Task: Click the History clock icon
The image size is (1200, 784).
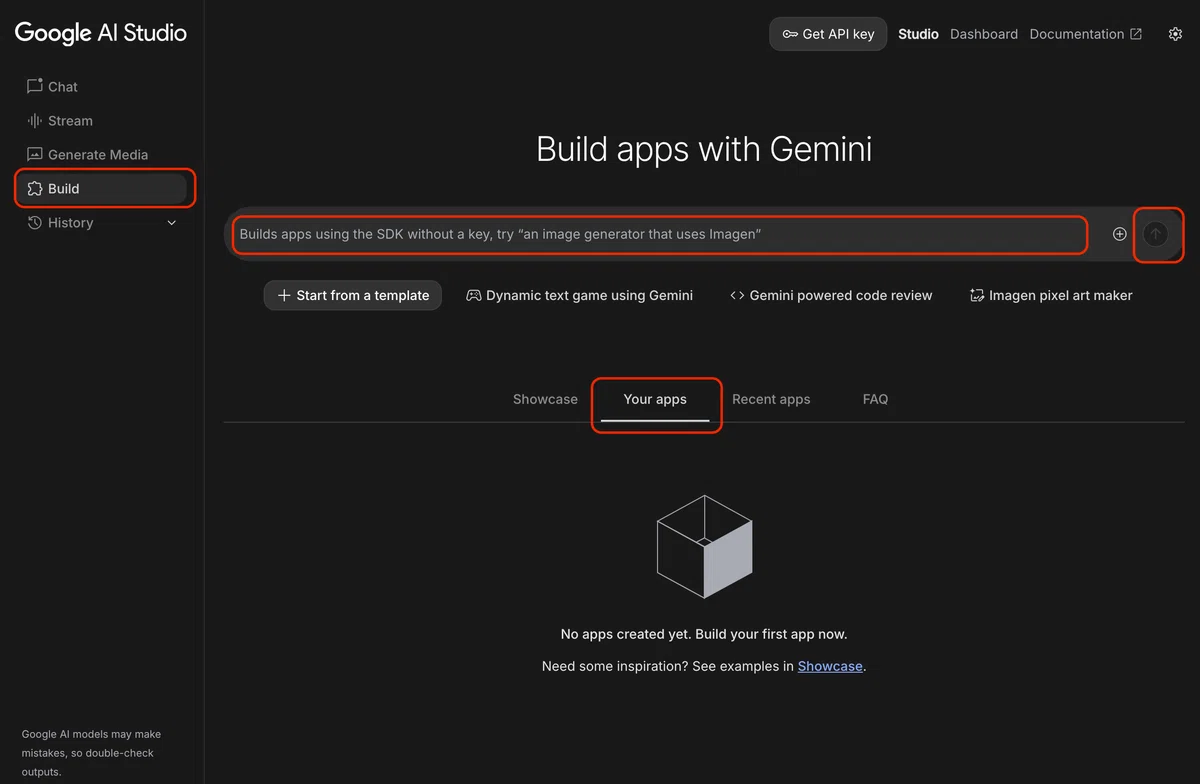Action: (35, 223)
